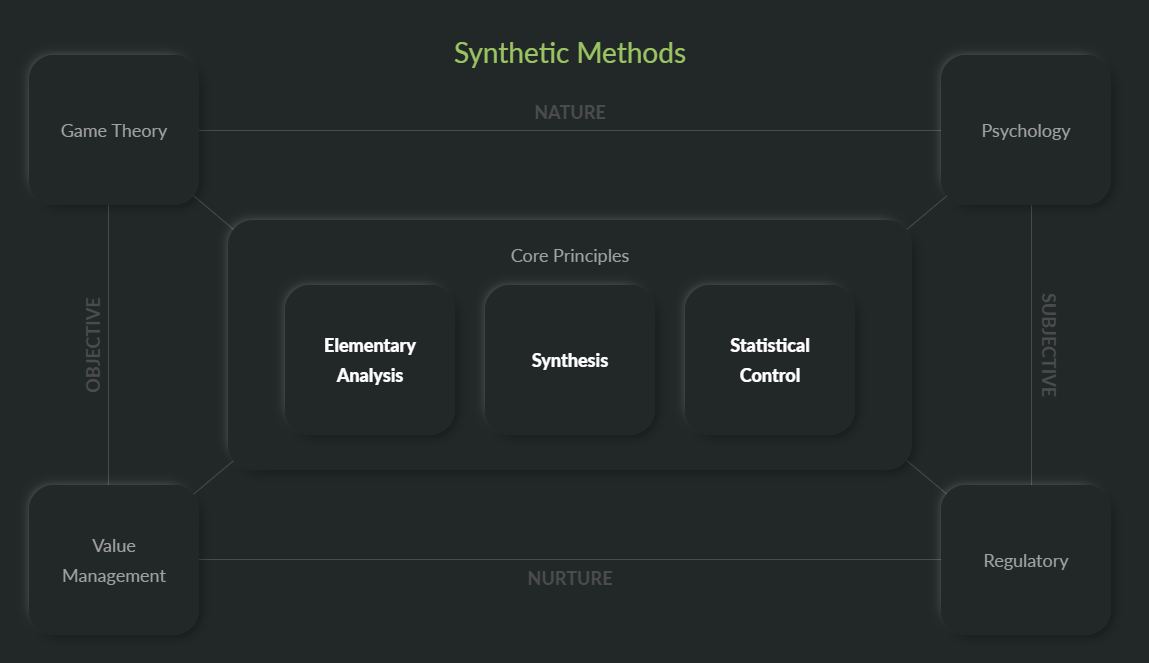
Task: Select the Core Principles heading
Action: [x=569, y=255]
